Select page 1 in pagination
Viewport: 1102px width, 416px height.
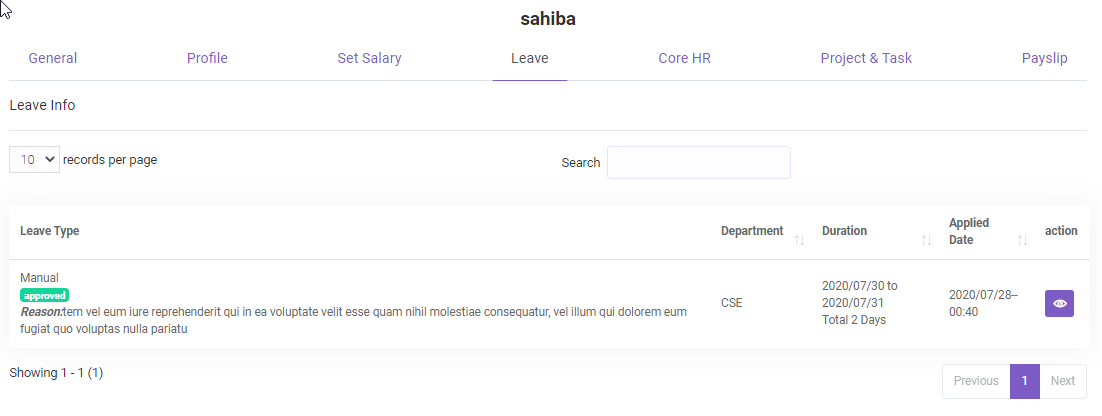(1025, 381)
